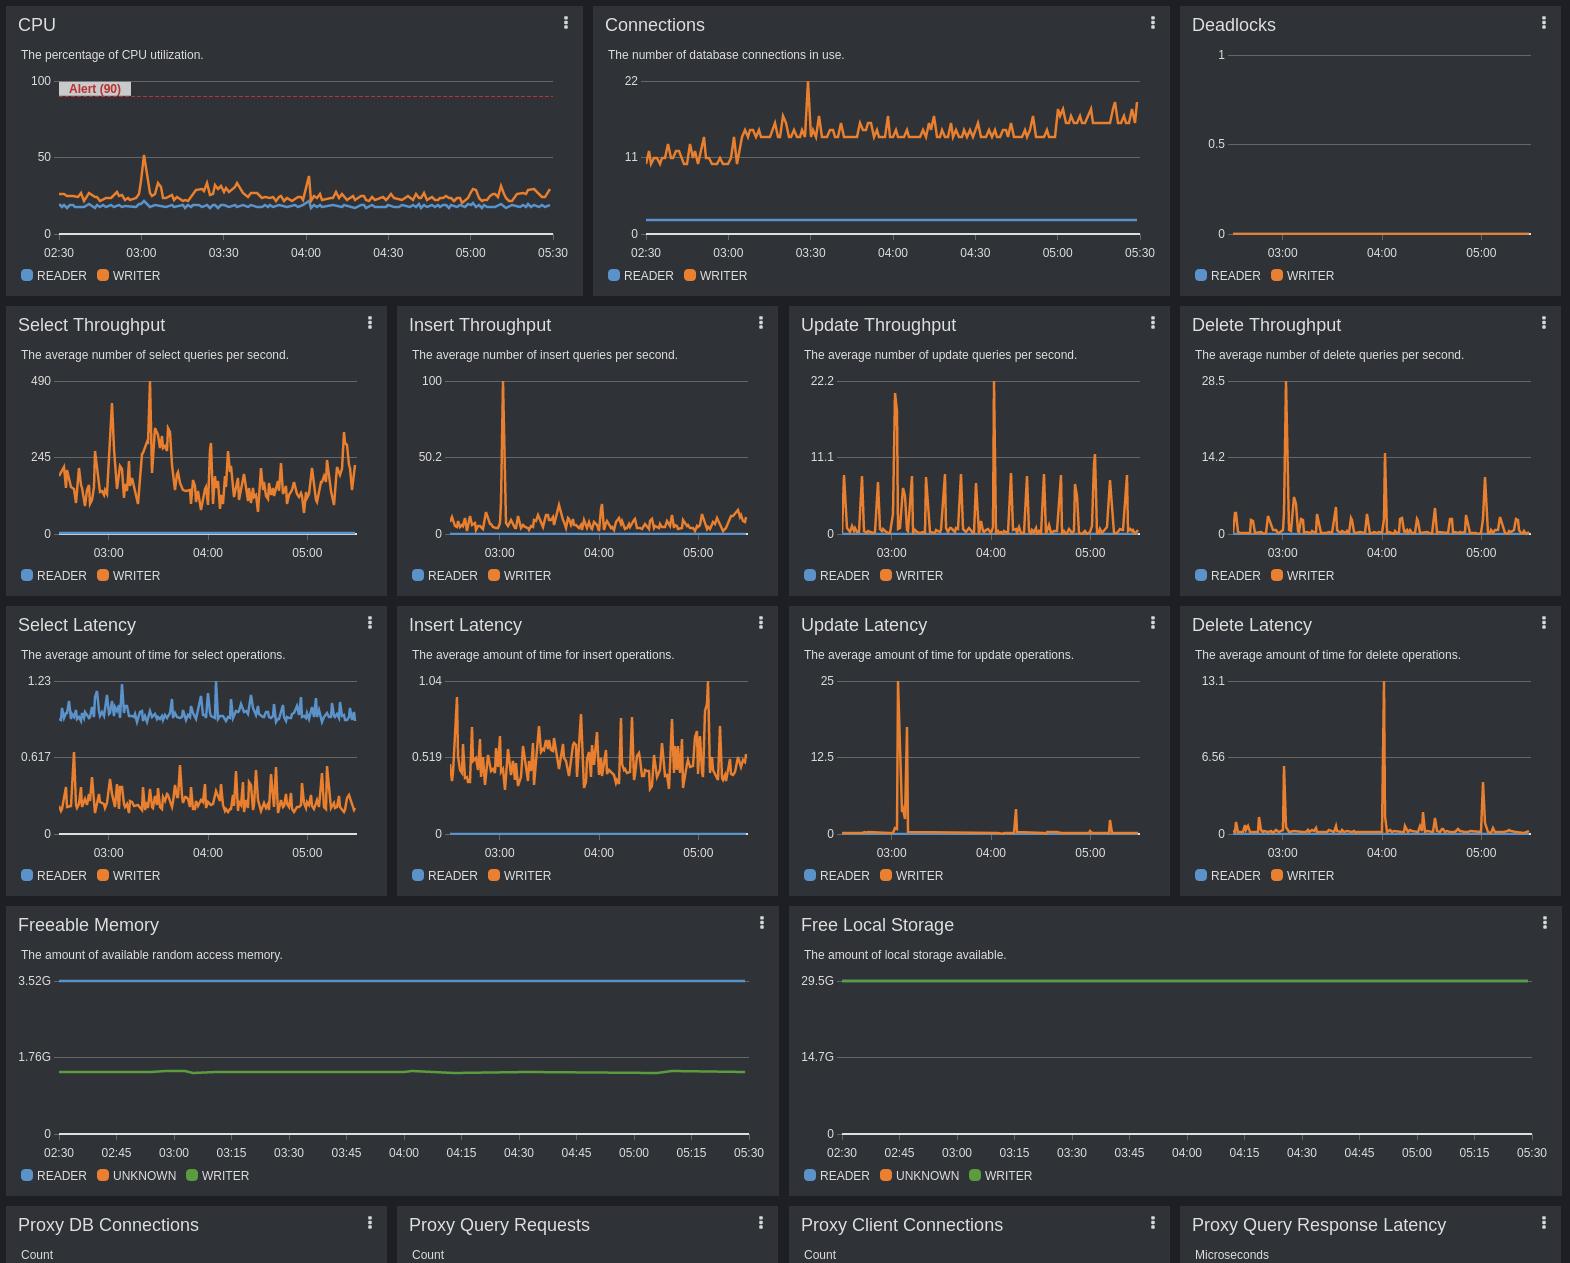1570x1263 pixels.
Task: Click 'The amount of local storage available.' text
Action: 905,955
